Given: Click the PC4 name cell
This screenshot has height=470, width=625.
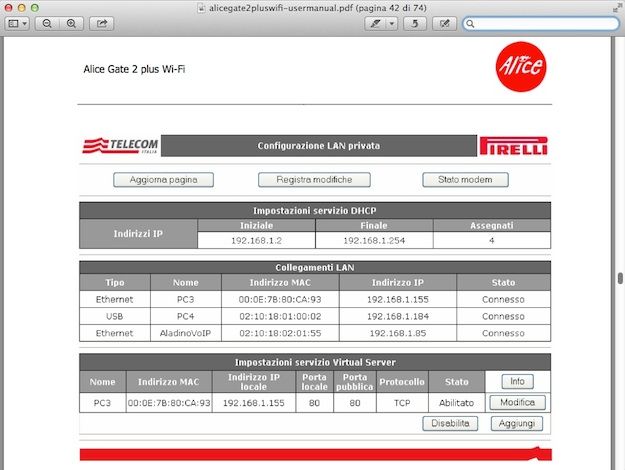Looking at the screenshot, I should point(185,317).
